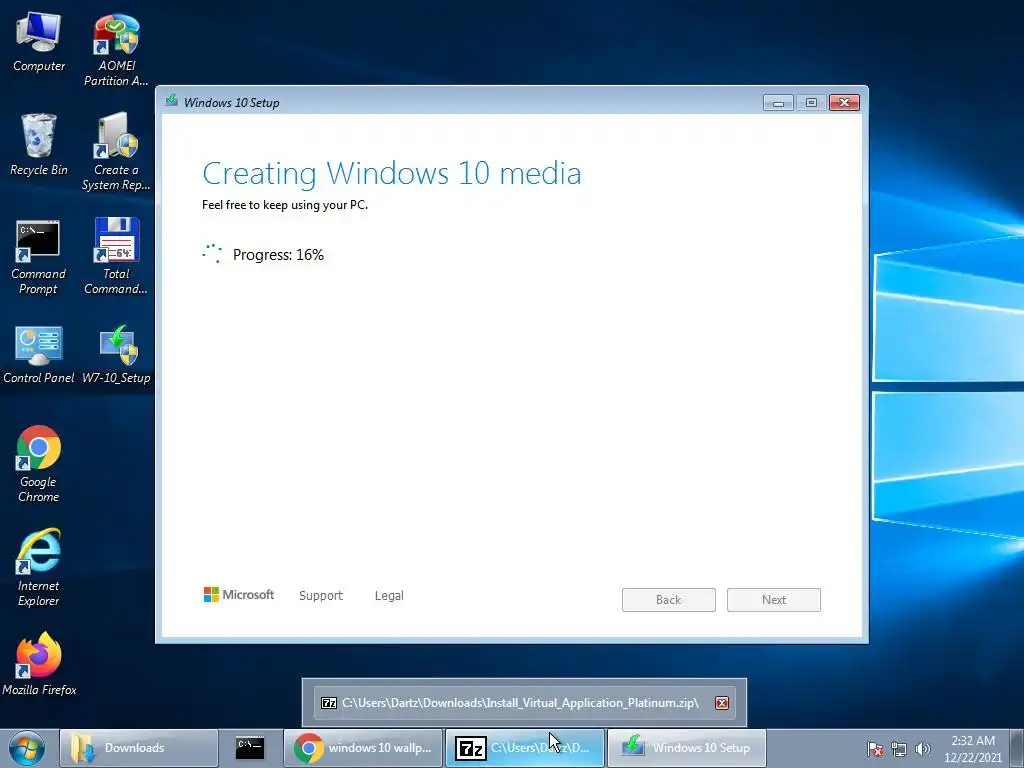Image resolution: width=1024 pixels, height=768 pixels.
Task: Switch to 7-Zip taskbar button
Action: pyautogui.click(x=525, y=748)
